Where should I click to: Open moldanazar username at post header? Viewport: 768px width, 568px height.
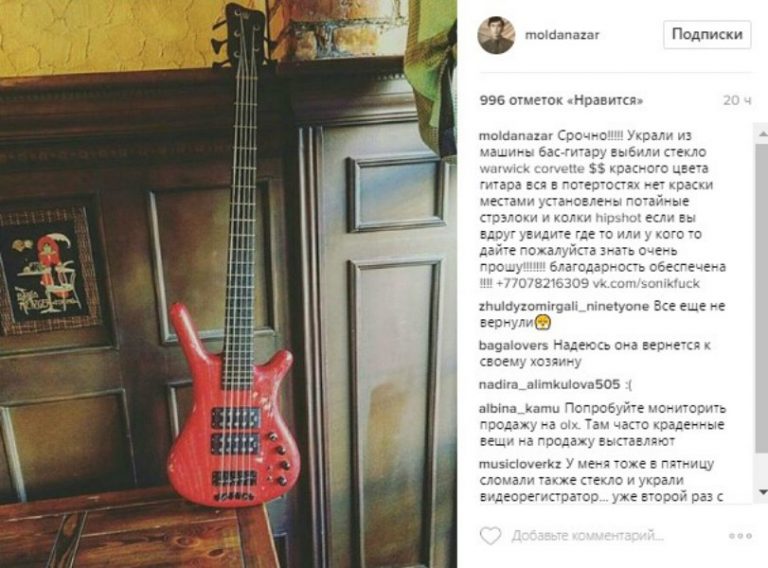(562, 35)
